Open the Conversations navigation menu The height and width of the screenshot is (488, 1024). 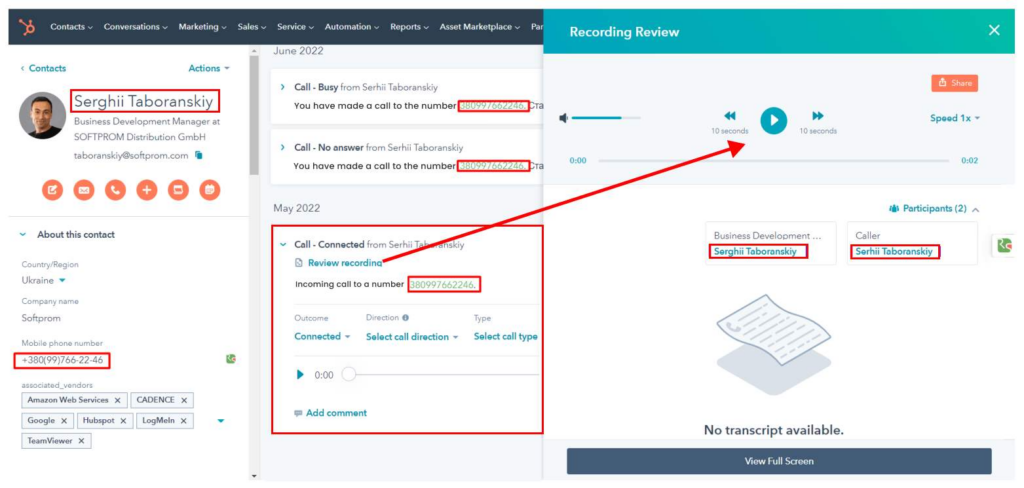136,27
